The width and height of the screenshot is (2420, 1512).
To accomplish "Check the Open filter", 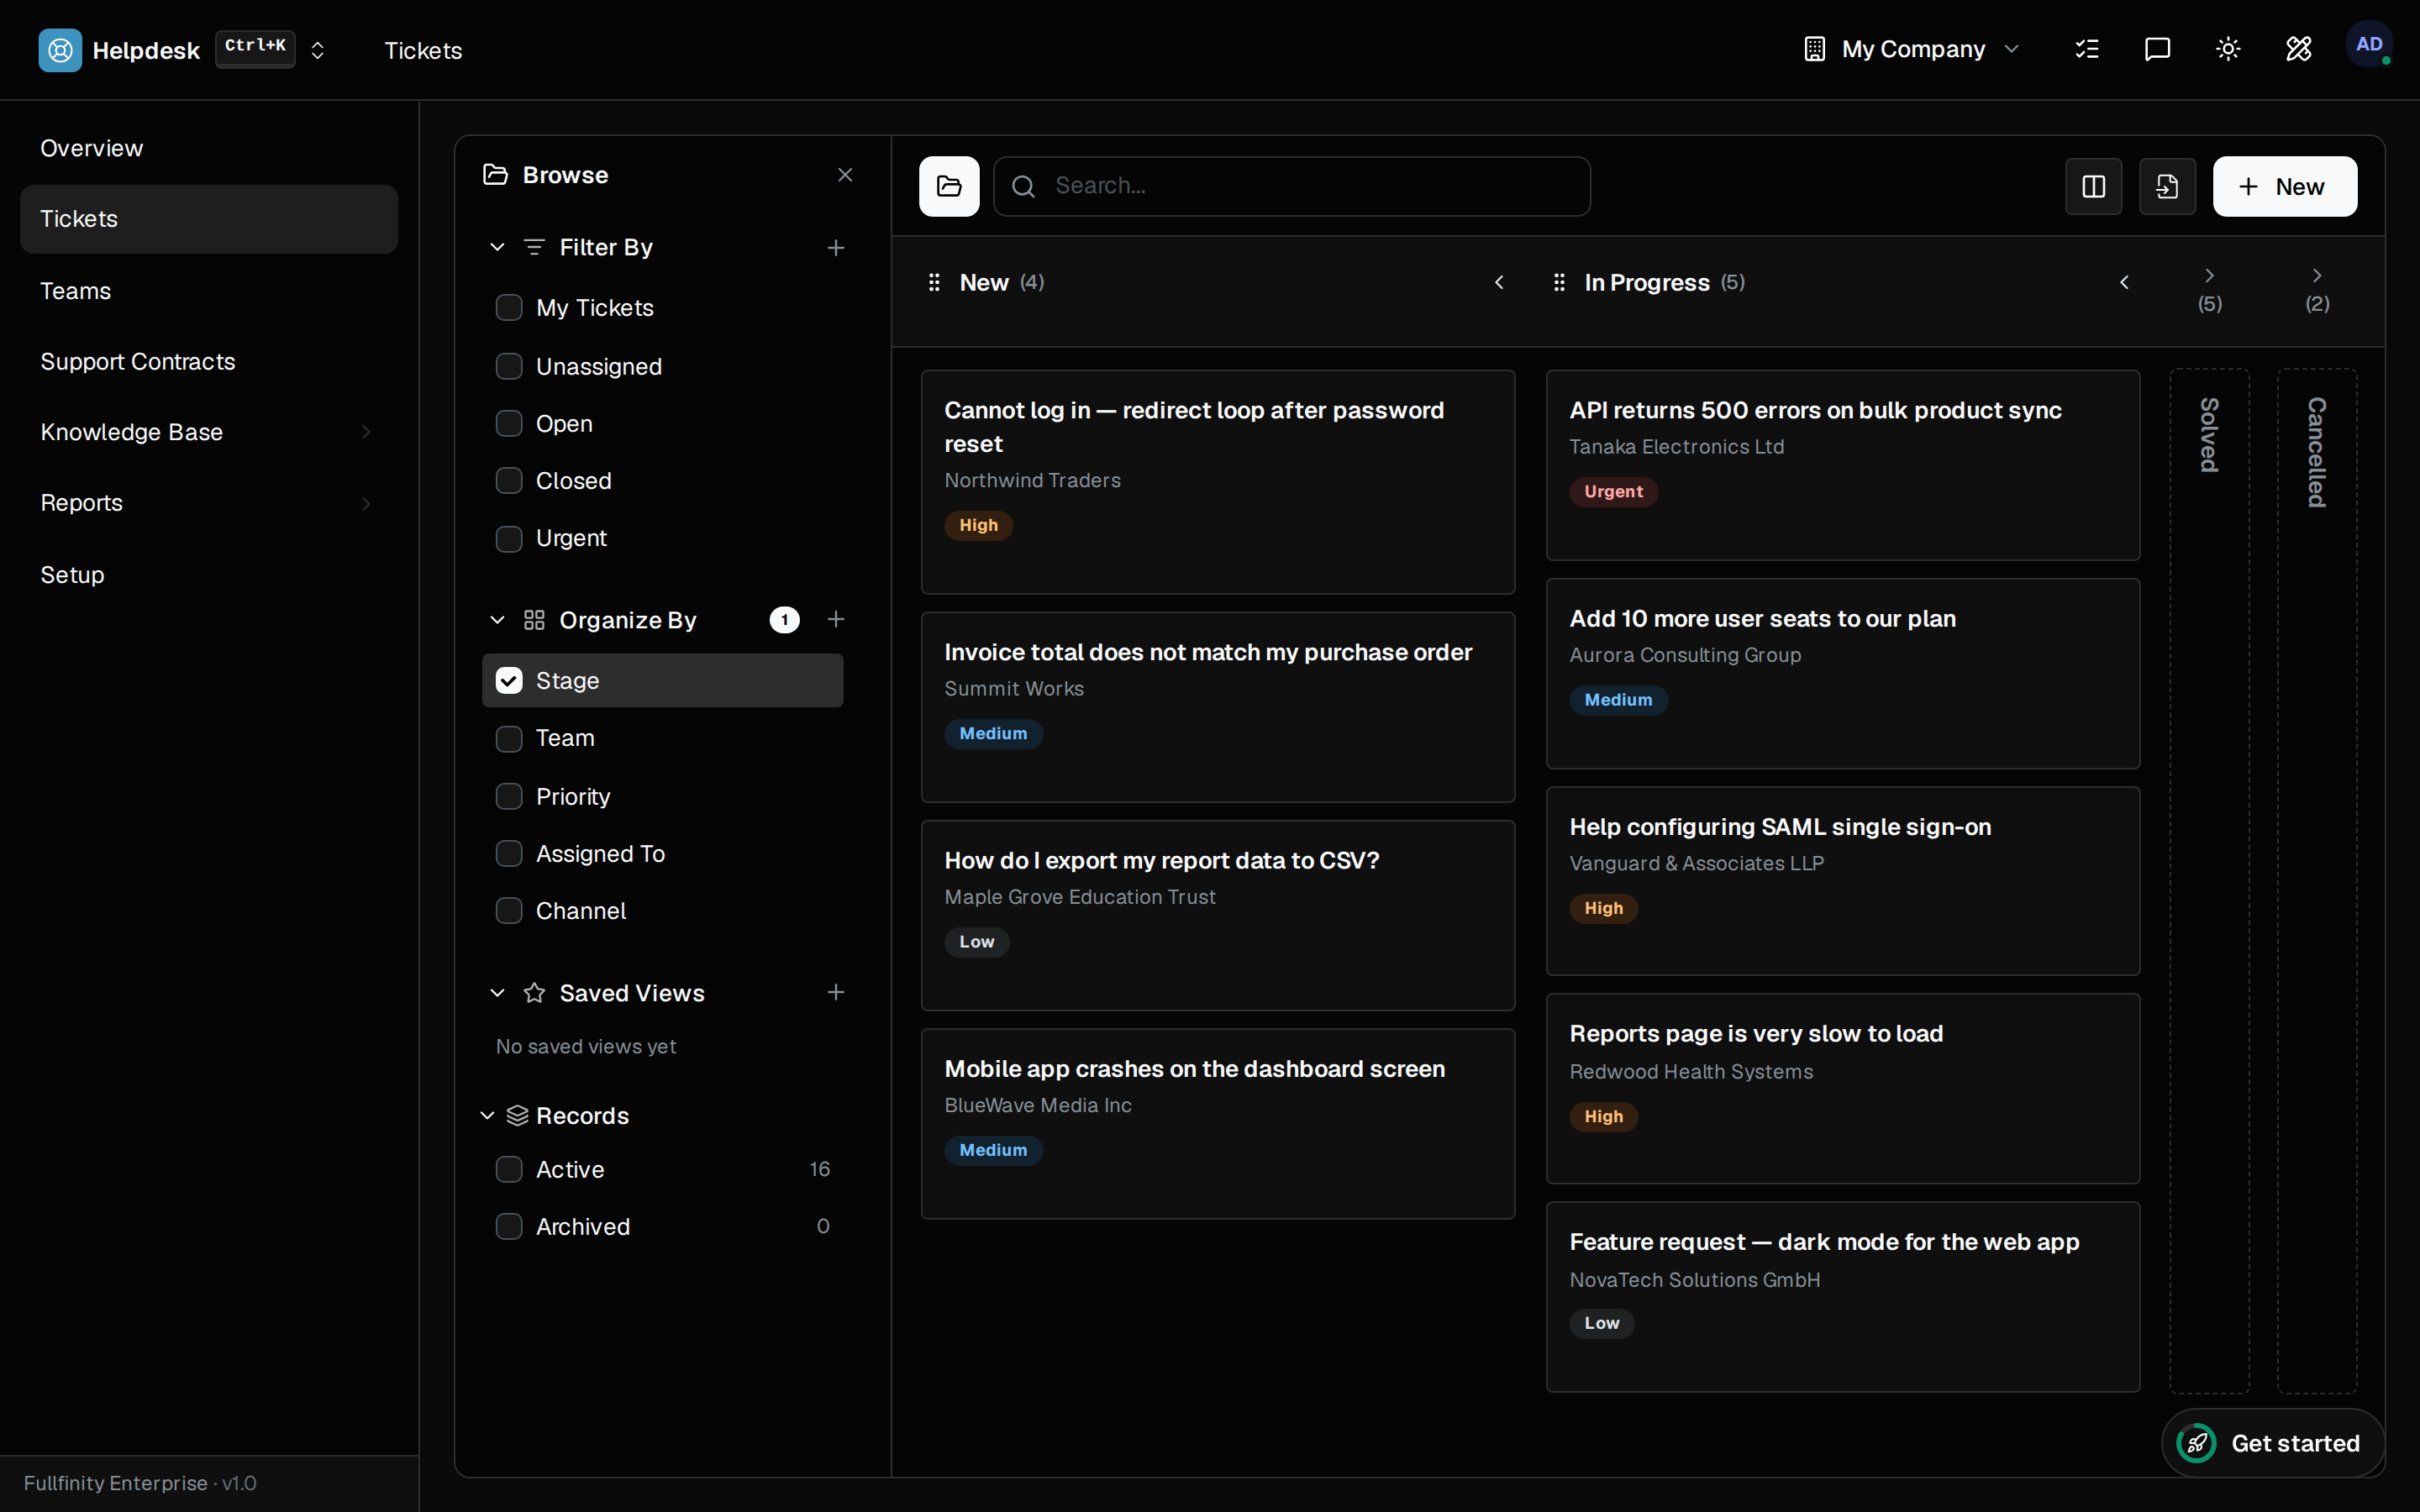I will point(509,424).
